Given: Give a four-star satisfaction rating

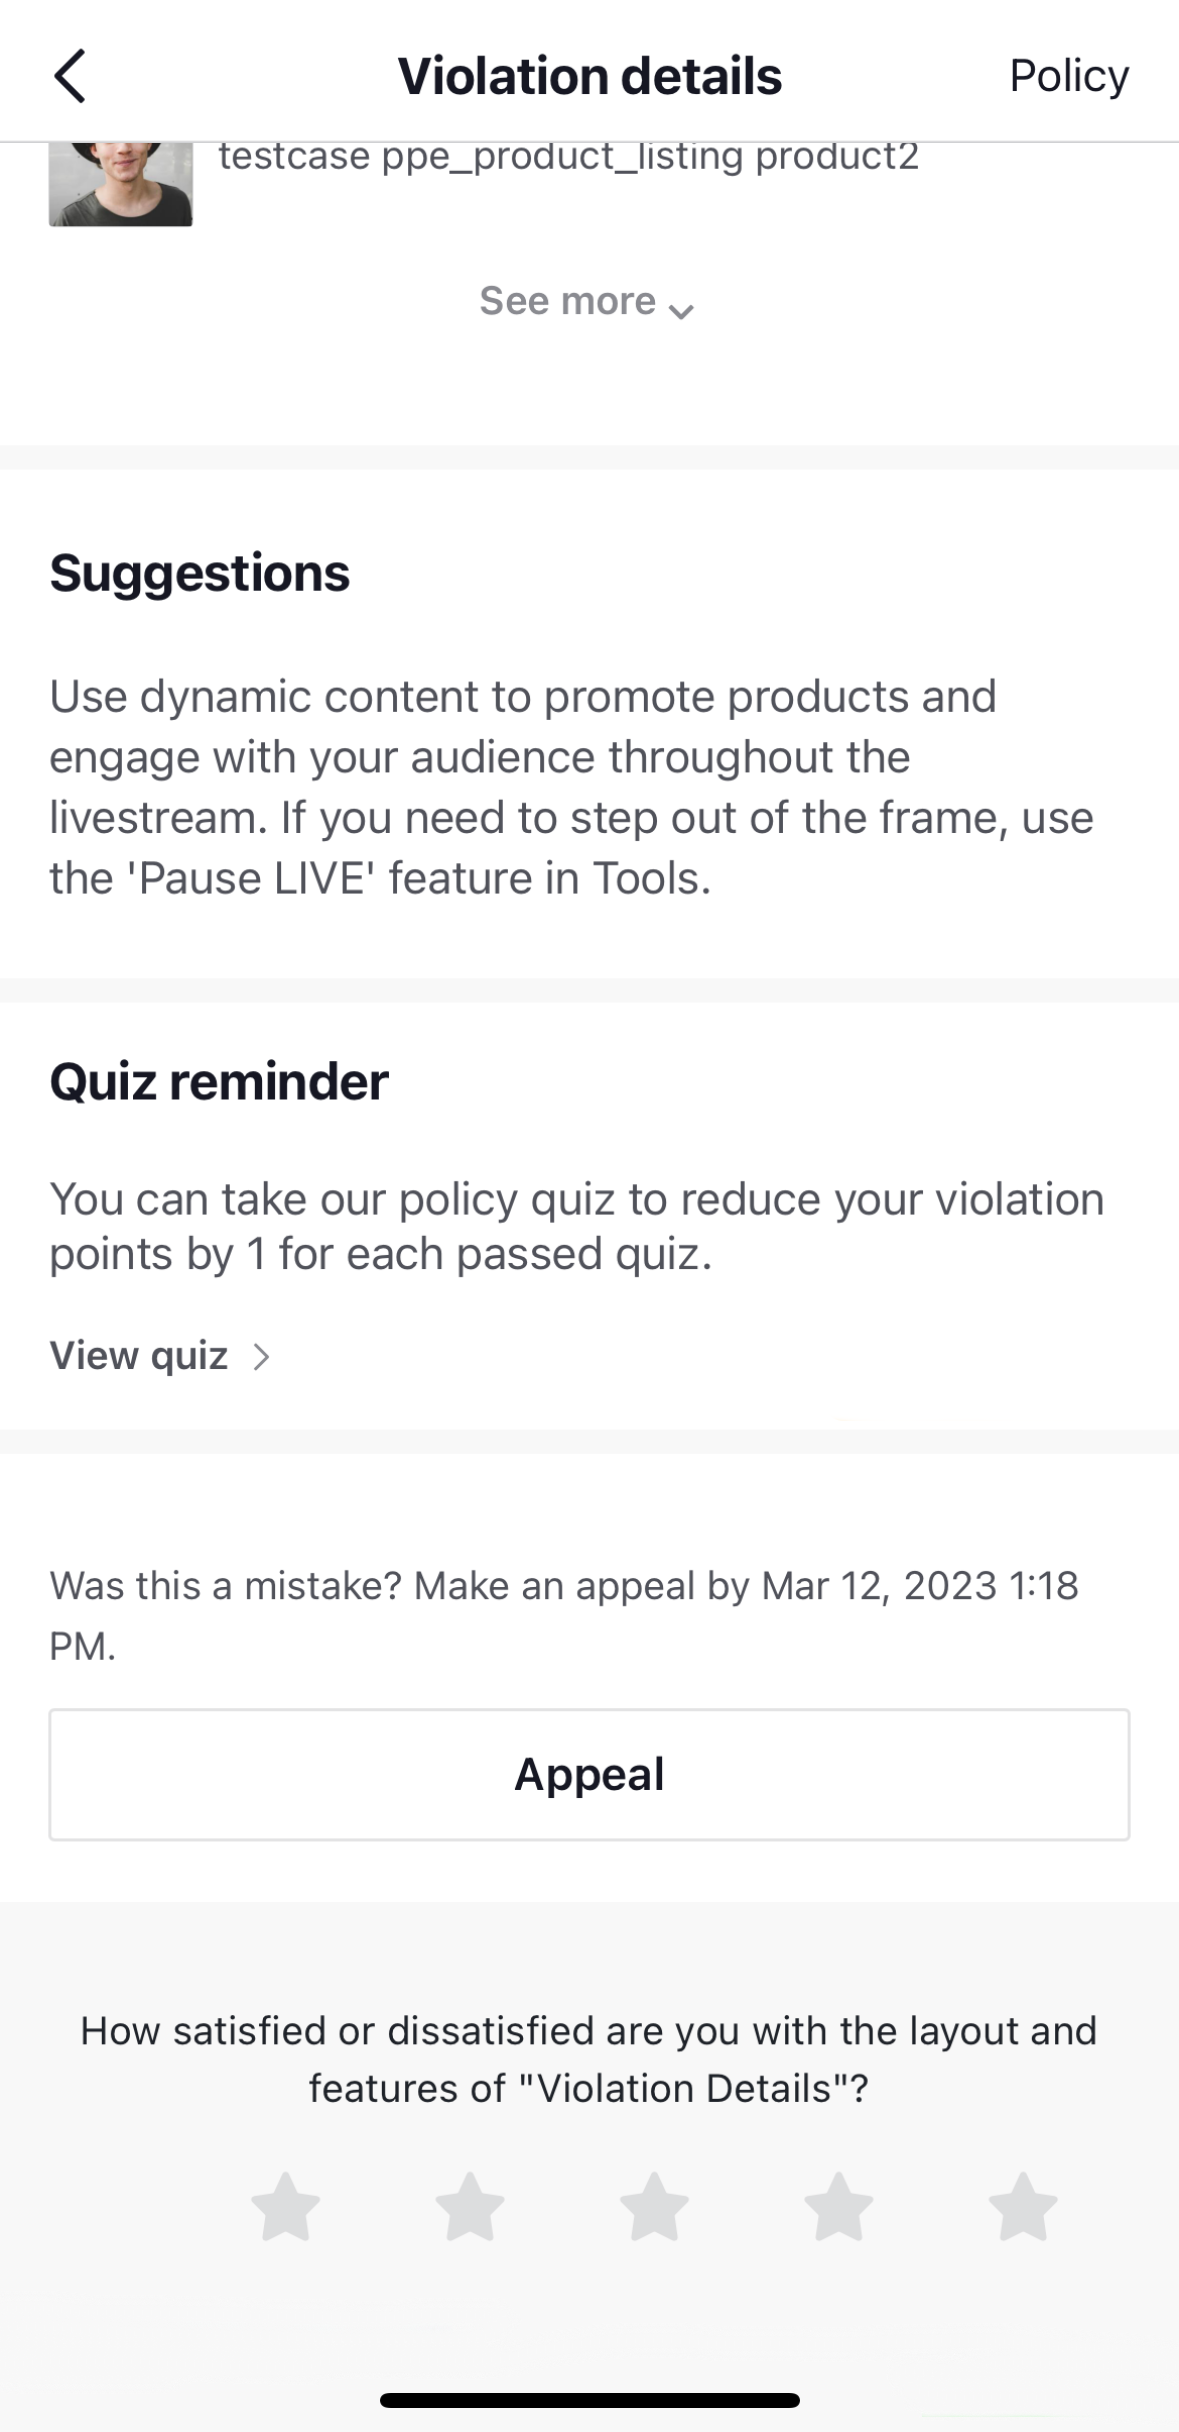Looking at the screenshot, I should [839, 2205].
